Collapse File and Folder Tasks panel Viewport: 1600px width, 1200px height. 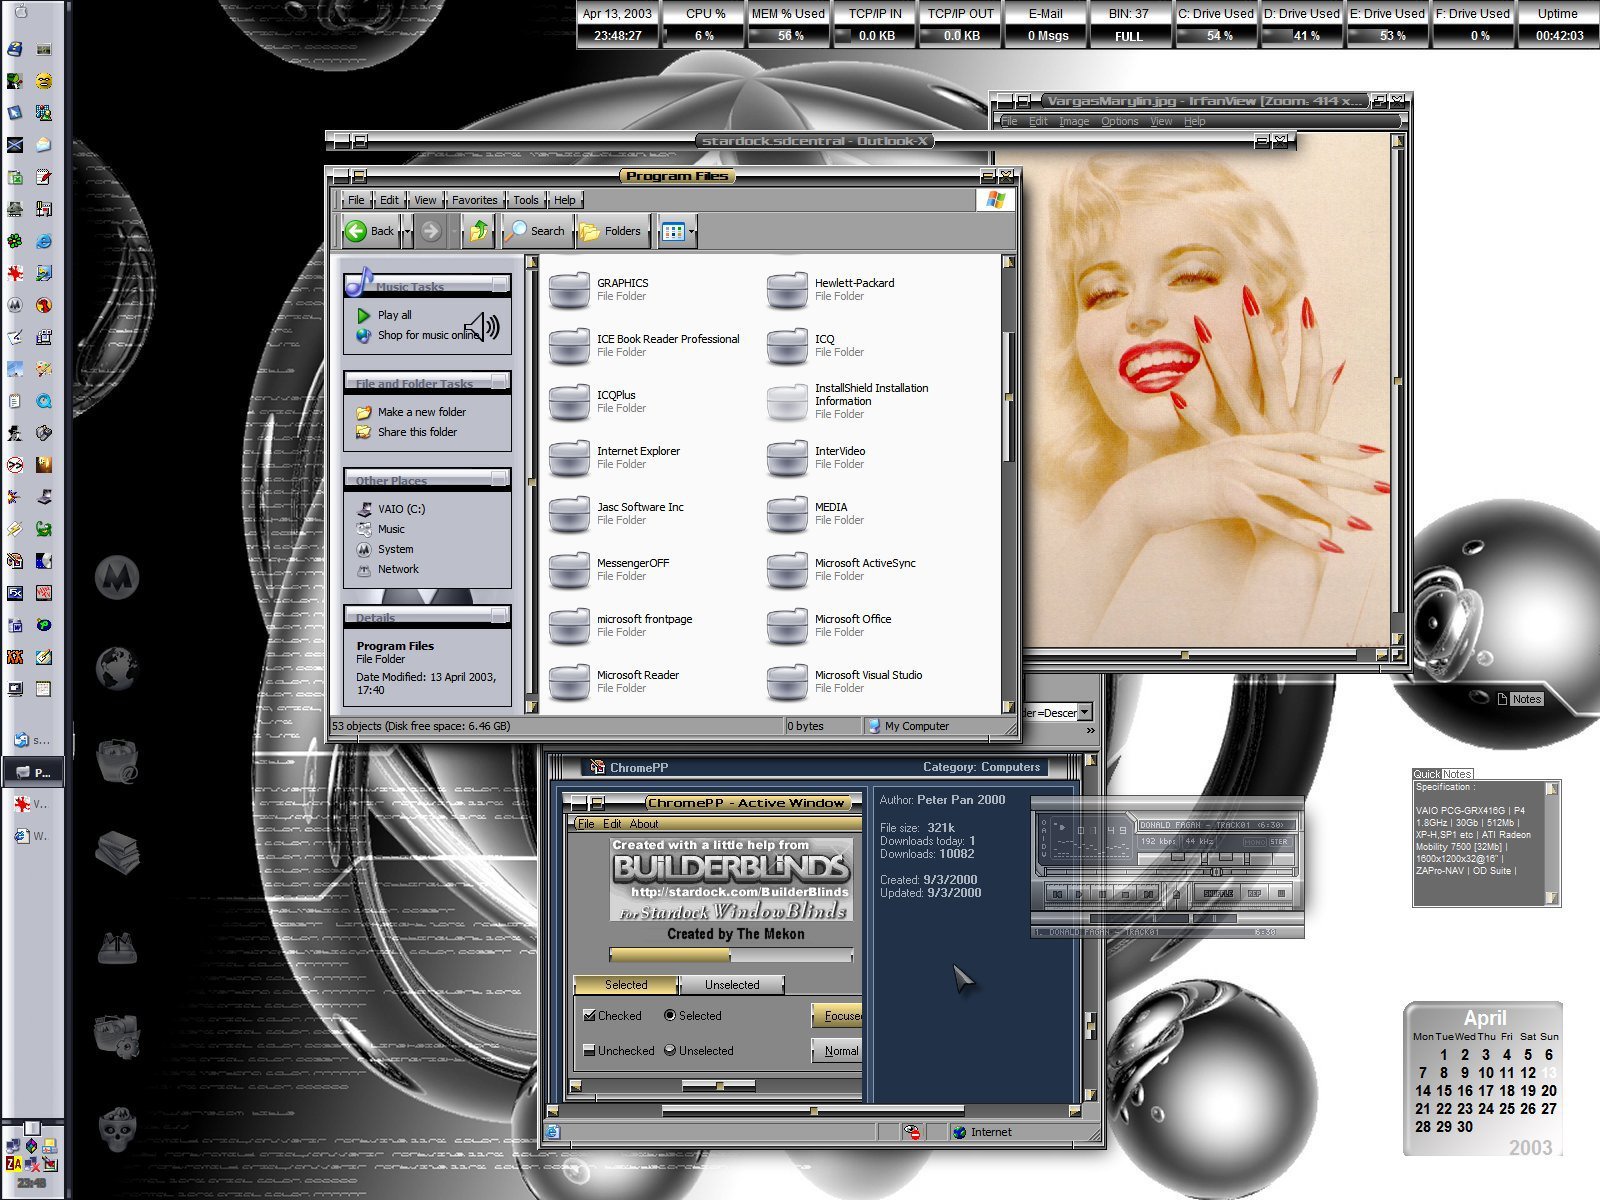500,382
